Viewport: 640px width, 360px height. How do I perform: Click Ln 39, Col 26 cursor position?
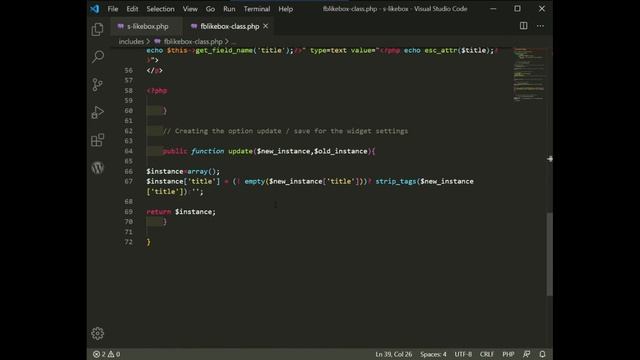(393, 354)
